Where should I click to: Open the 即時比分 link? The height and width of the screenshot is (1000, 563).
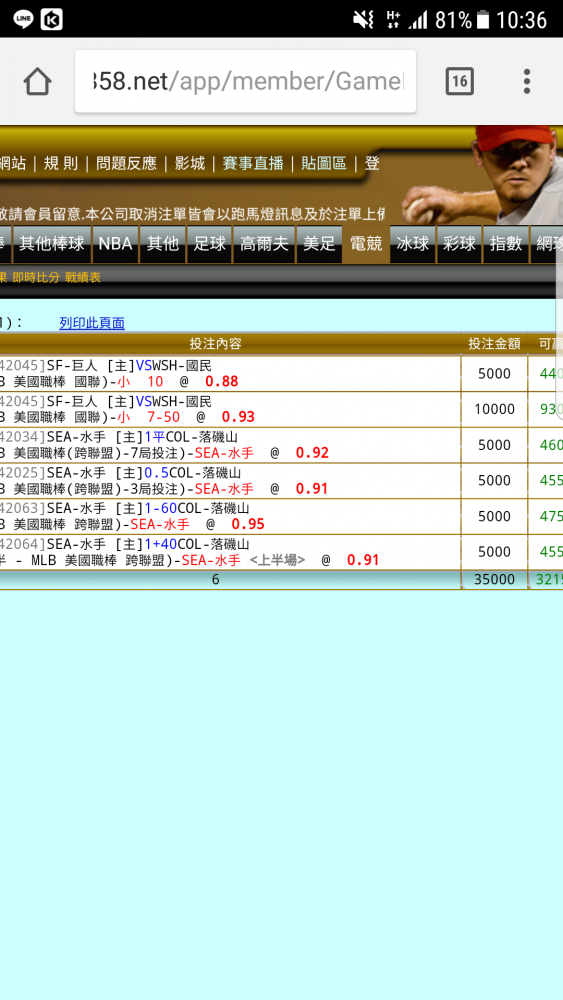36,277
